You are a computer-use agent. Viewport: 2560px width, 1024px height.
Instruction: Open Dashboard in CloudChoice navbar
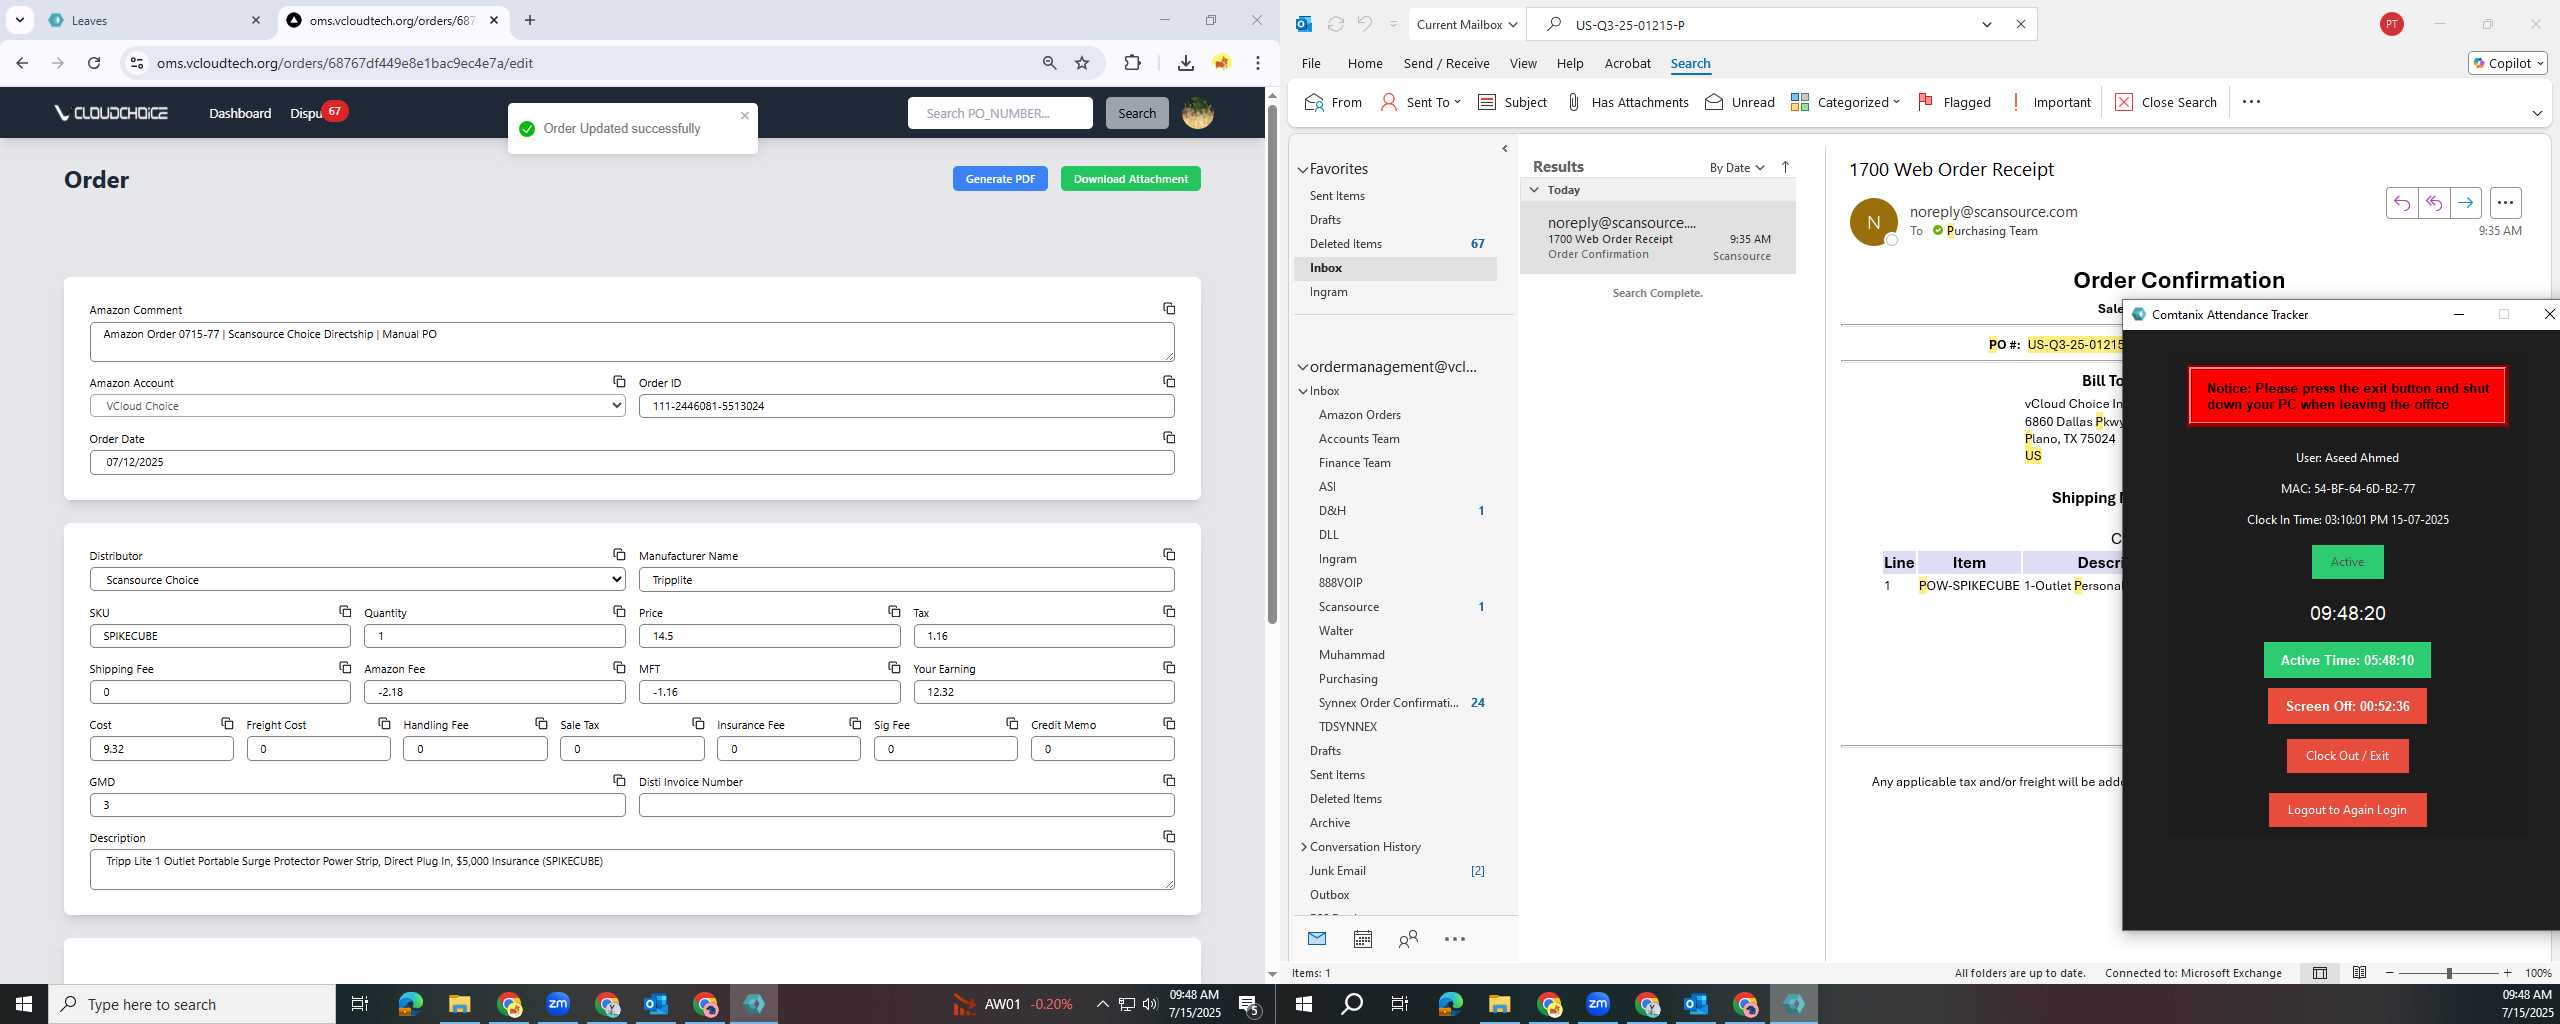coord(240,113)
